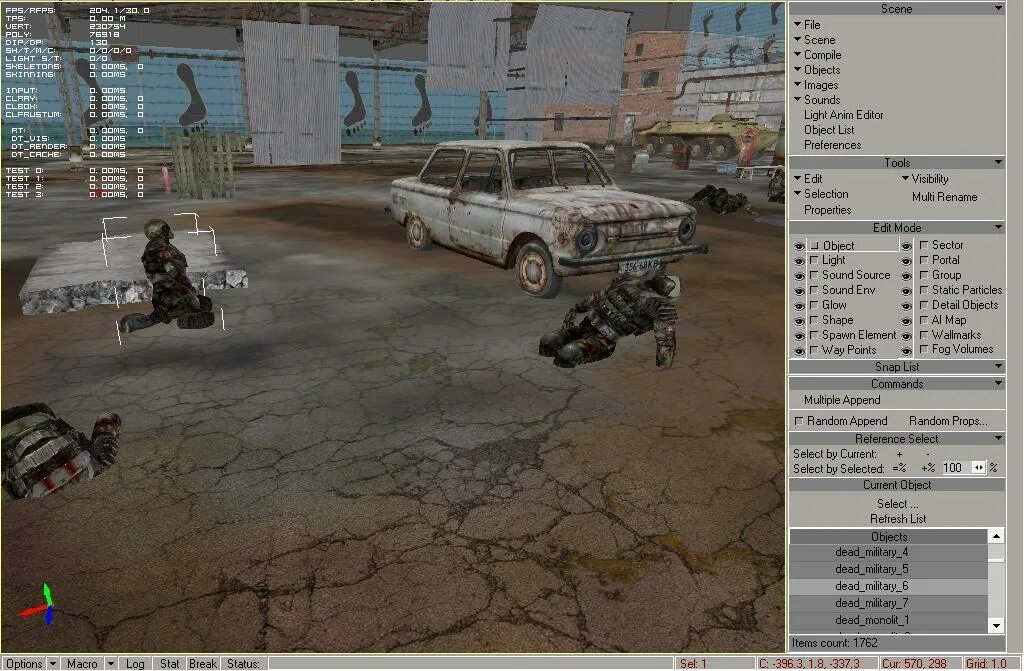Toggle the Fog Volumes eye icon

(906, 351)
